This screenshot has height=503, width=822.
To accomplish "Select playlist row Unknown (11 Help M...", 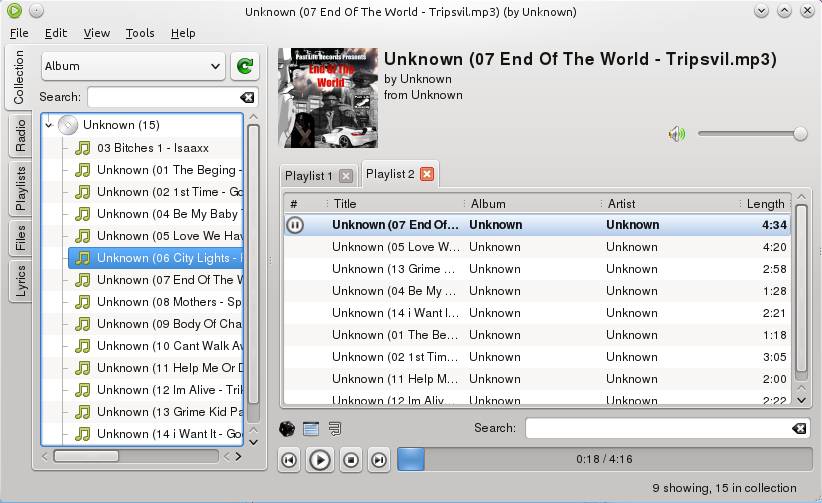I will click(537, 379).
